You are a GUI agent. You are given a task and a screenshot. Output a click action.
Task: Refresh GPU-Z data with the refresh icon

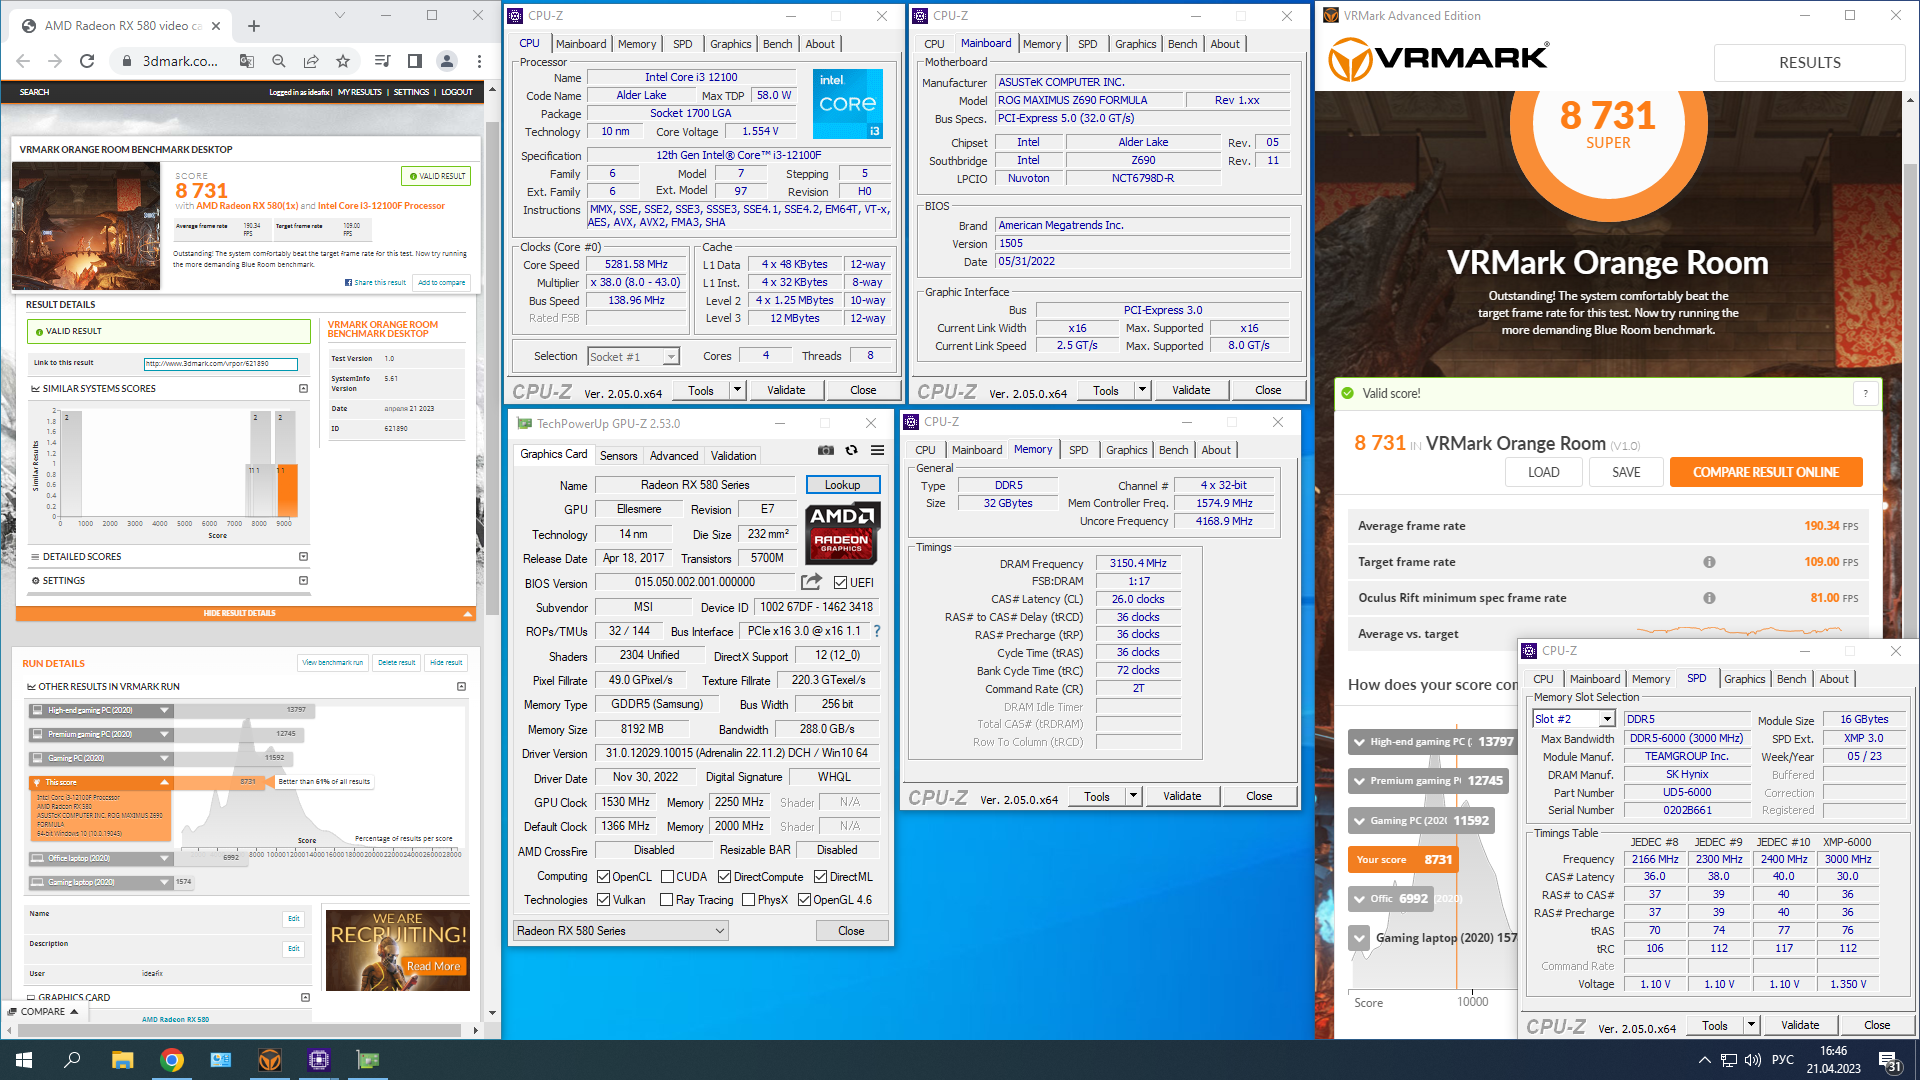coord(851,451)
